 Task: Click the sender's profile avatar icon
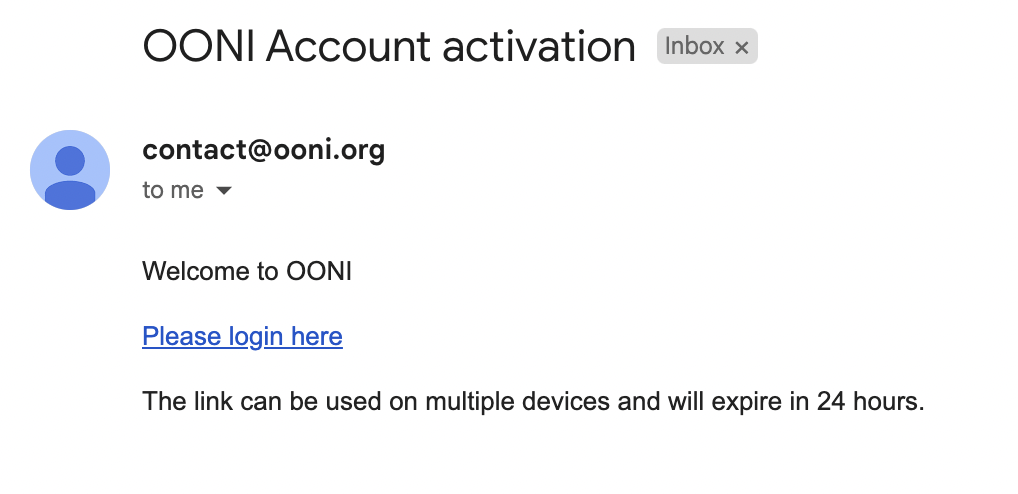click(70, 170)
